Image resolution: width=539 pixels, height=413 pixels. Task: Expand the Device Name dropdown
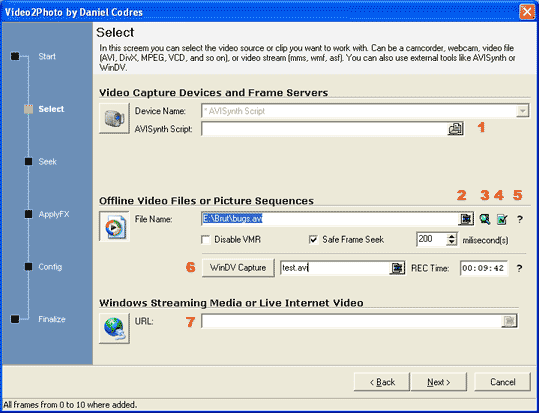click(522, 111)
